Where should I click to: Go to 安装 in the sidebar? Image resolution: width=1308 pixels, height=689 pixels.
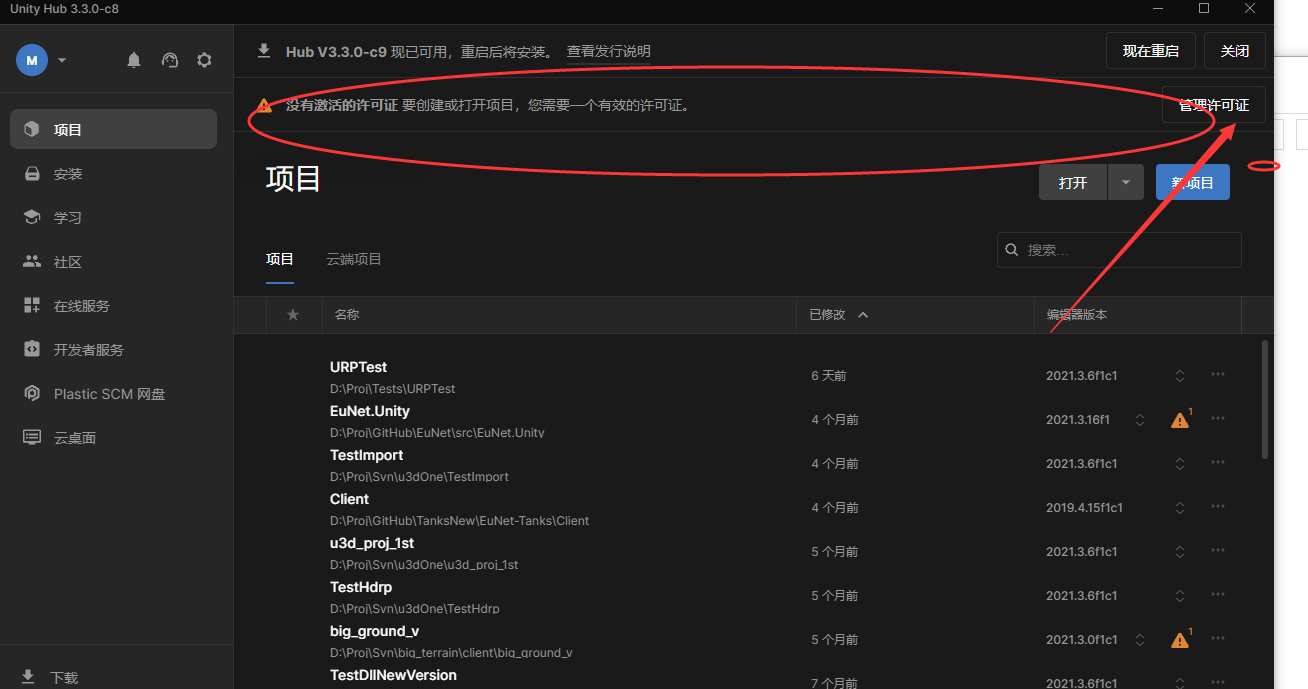(113, 174)
